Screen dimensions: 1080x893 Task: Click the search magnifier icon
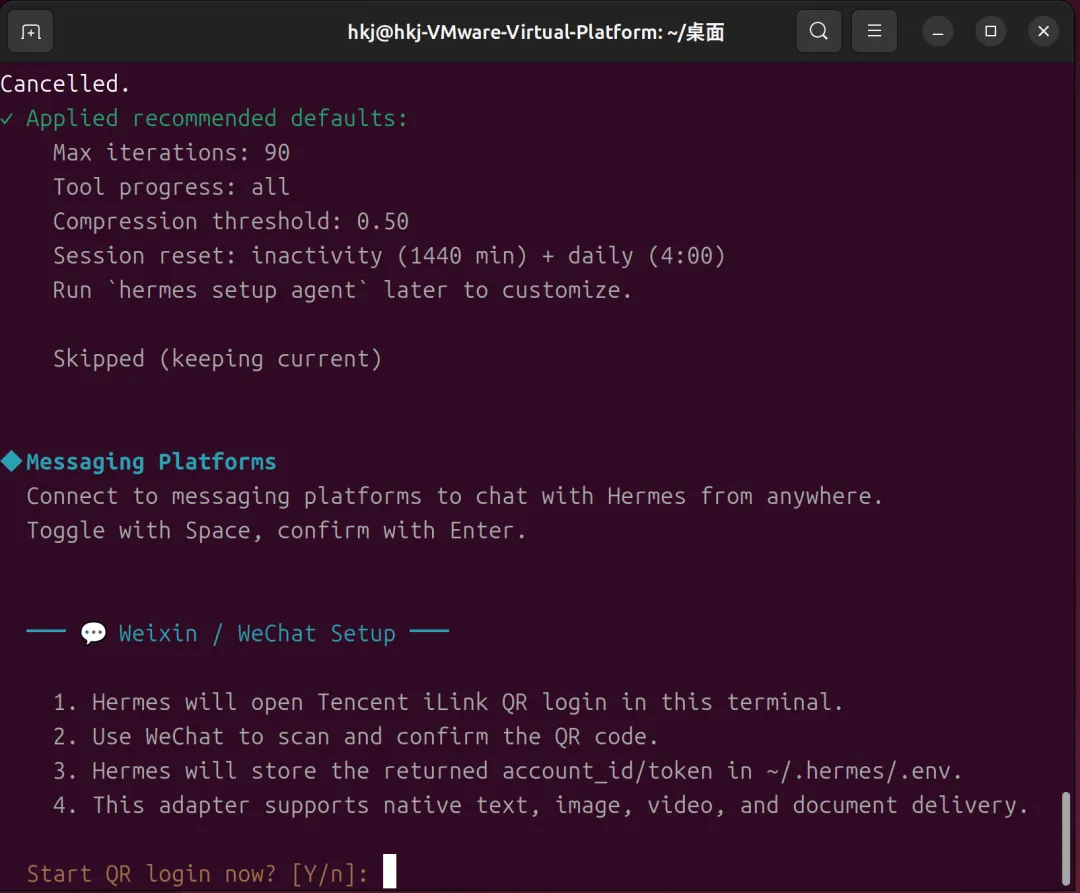point(818,32)
